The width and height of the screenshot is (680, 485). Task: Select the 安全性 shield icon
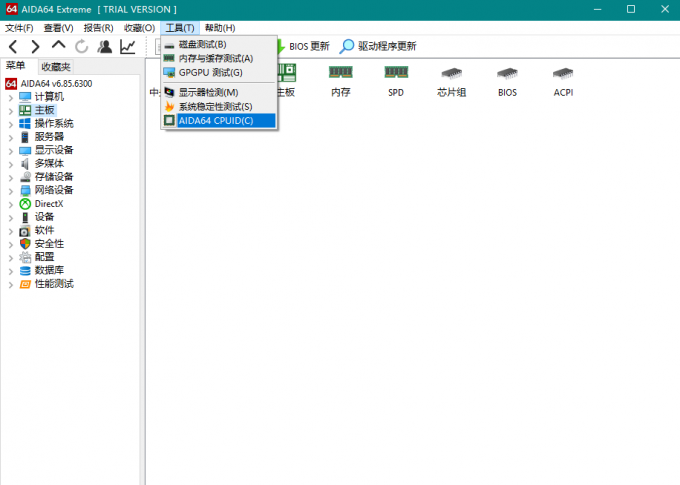25,244
